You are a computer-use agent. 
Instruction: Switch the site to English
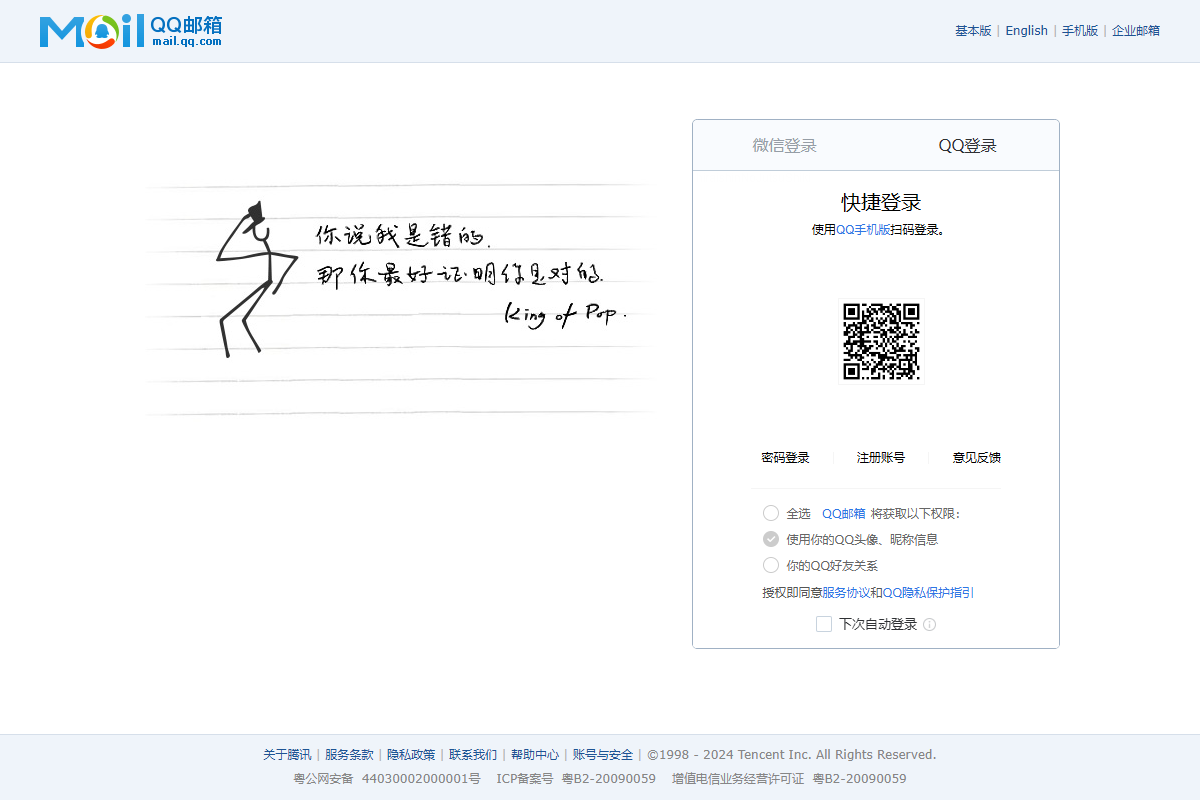click(x=1026, y=30)
